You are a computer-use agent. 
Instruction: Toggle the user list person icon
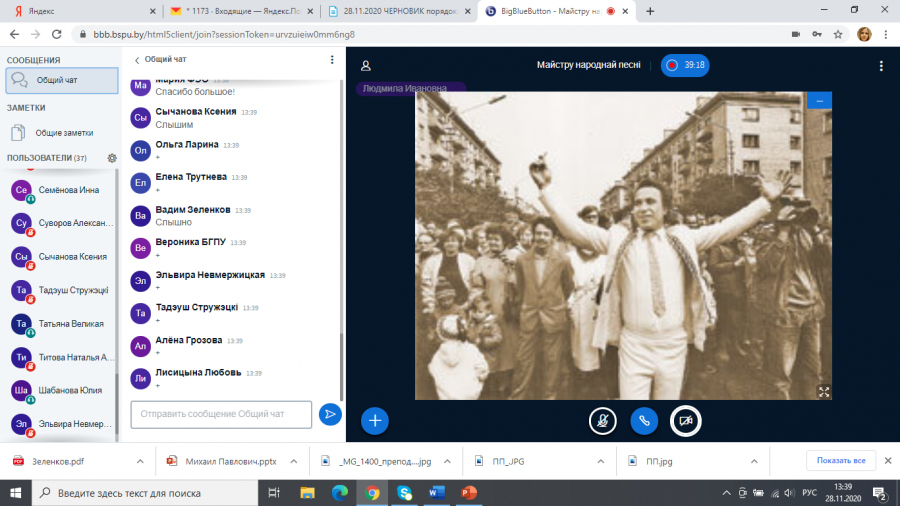[x=366, y=65]
